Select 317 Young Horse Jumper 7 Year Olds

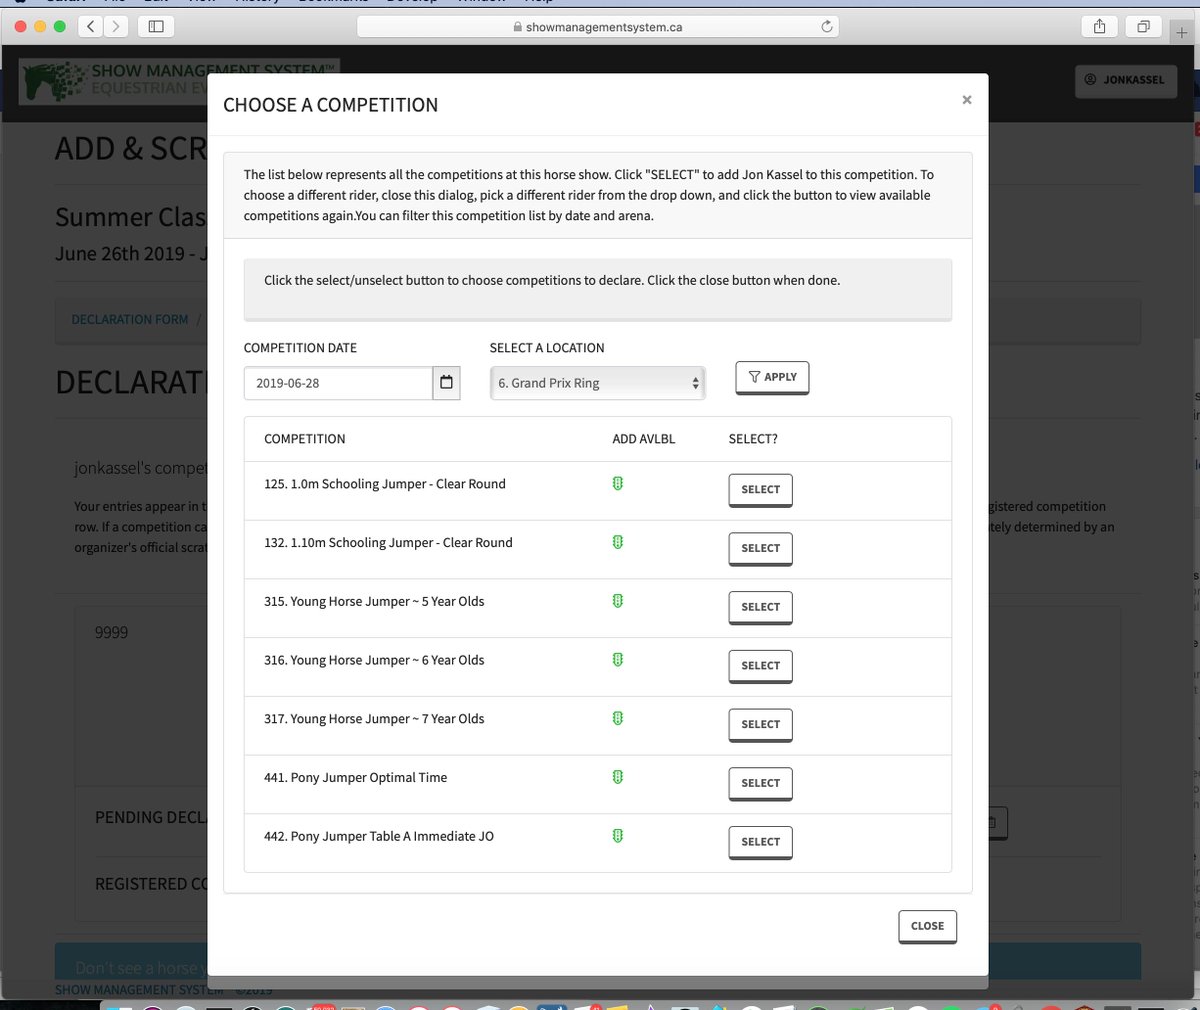pos(760,725)
